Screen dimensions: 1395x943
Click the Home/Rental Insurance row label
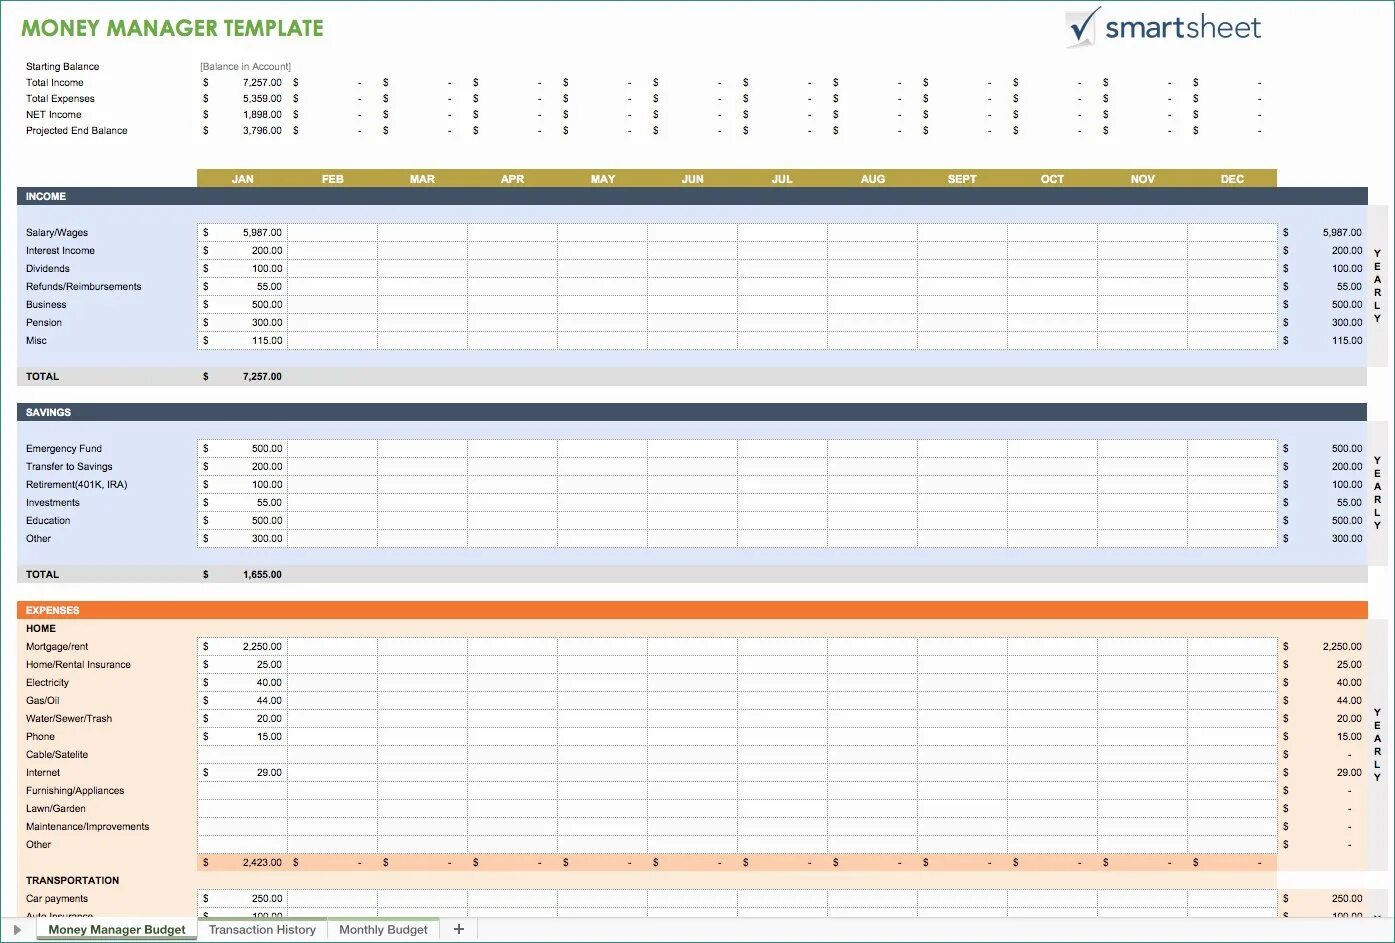[x=78, y=665]
